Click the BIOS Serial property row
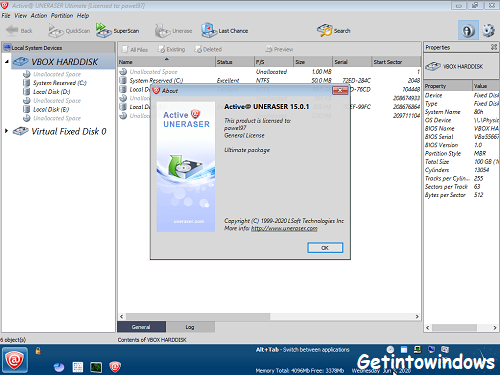 [x=462, y=137]
